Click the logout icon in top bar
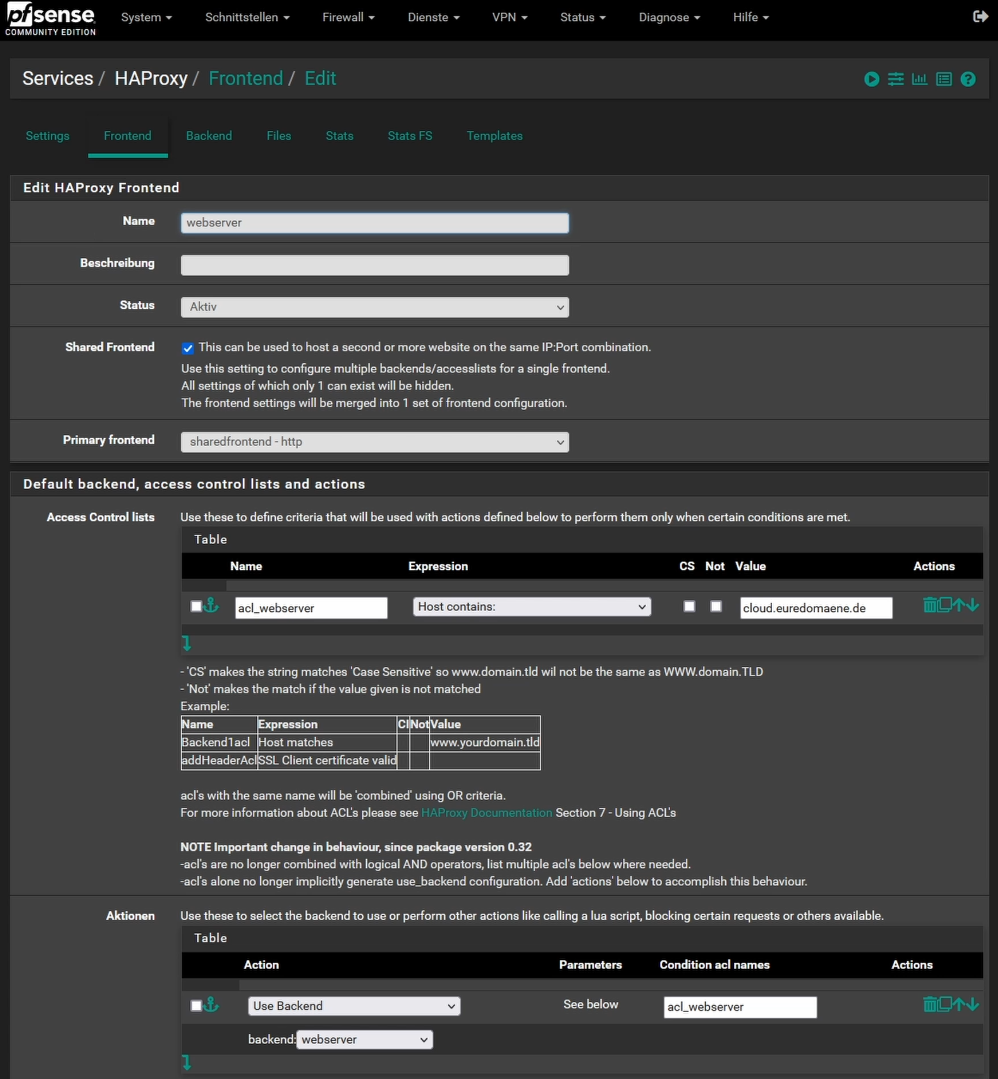Image resolution: width=998 pixels, height=1079 pixels. (x=980, y=17)
